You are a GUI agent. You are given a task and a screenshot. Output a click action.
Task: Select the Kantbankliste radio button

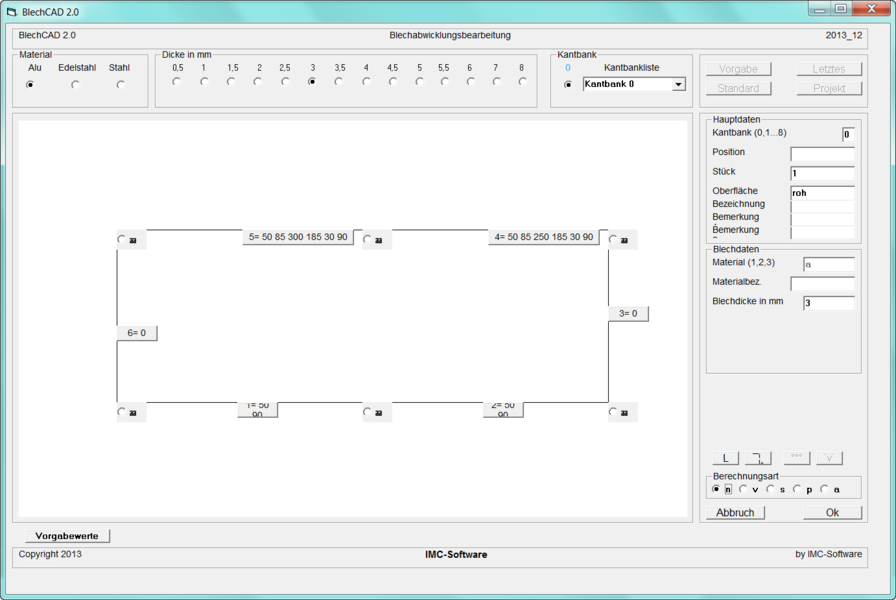tap(567, 85)
